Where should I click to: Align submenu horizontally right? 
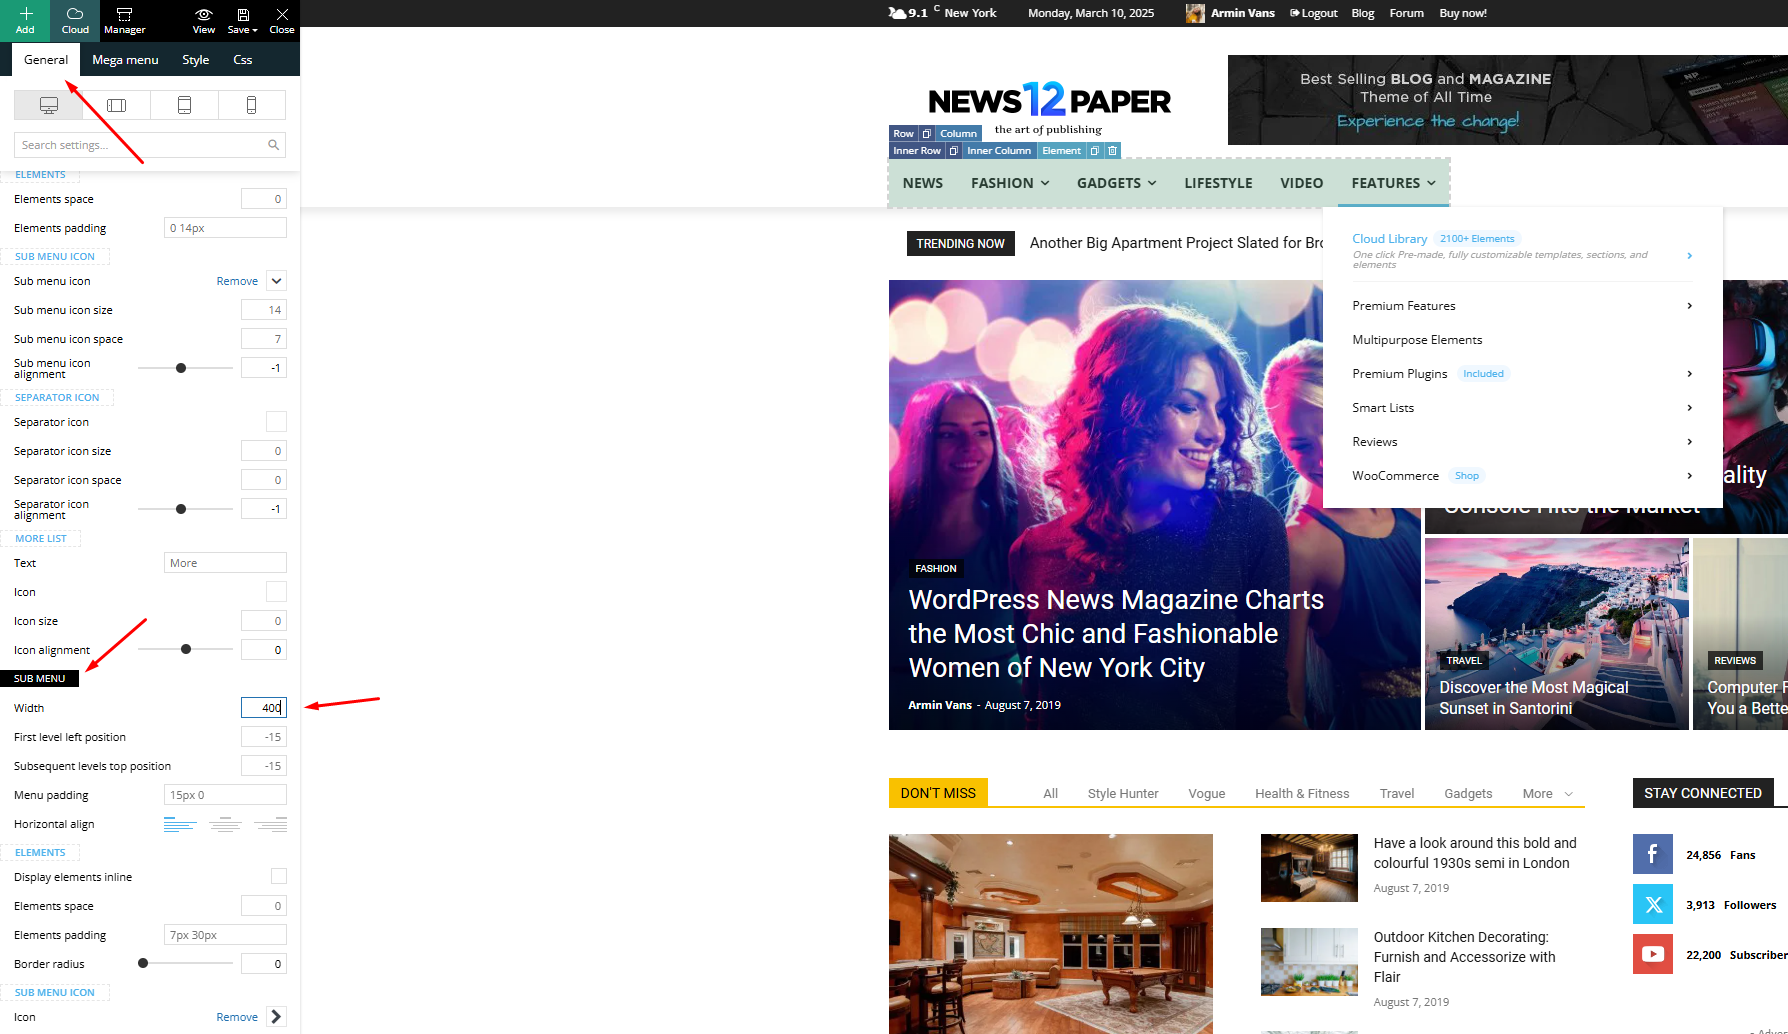pyautogui.click(x=270, y=824)
